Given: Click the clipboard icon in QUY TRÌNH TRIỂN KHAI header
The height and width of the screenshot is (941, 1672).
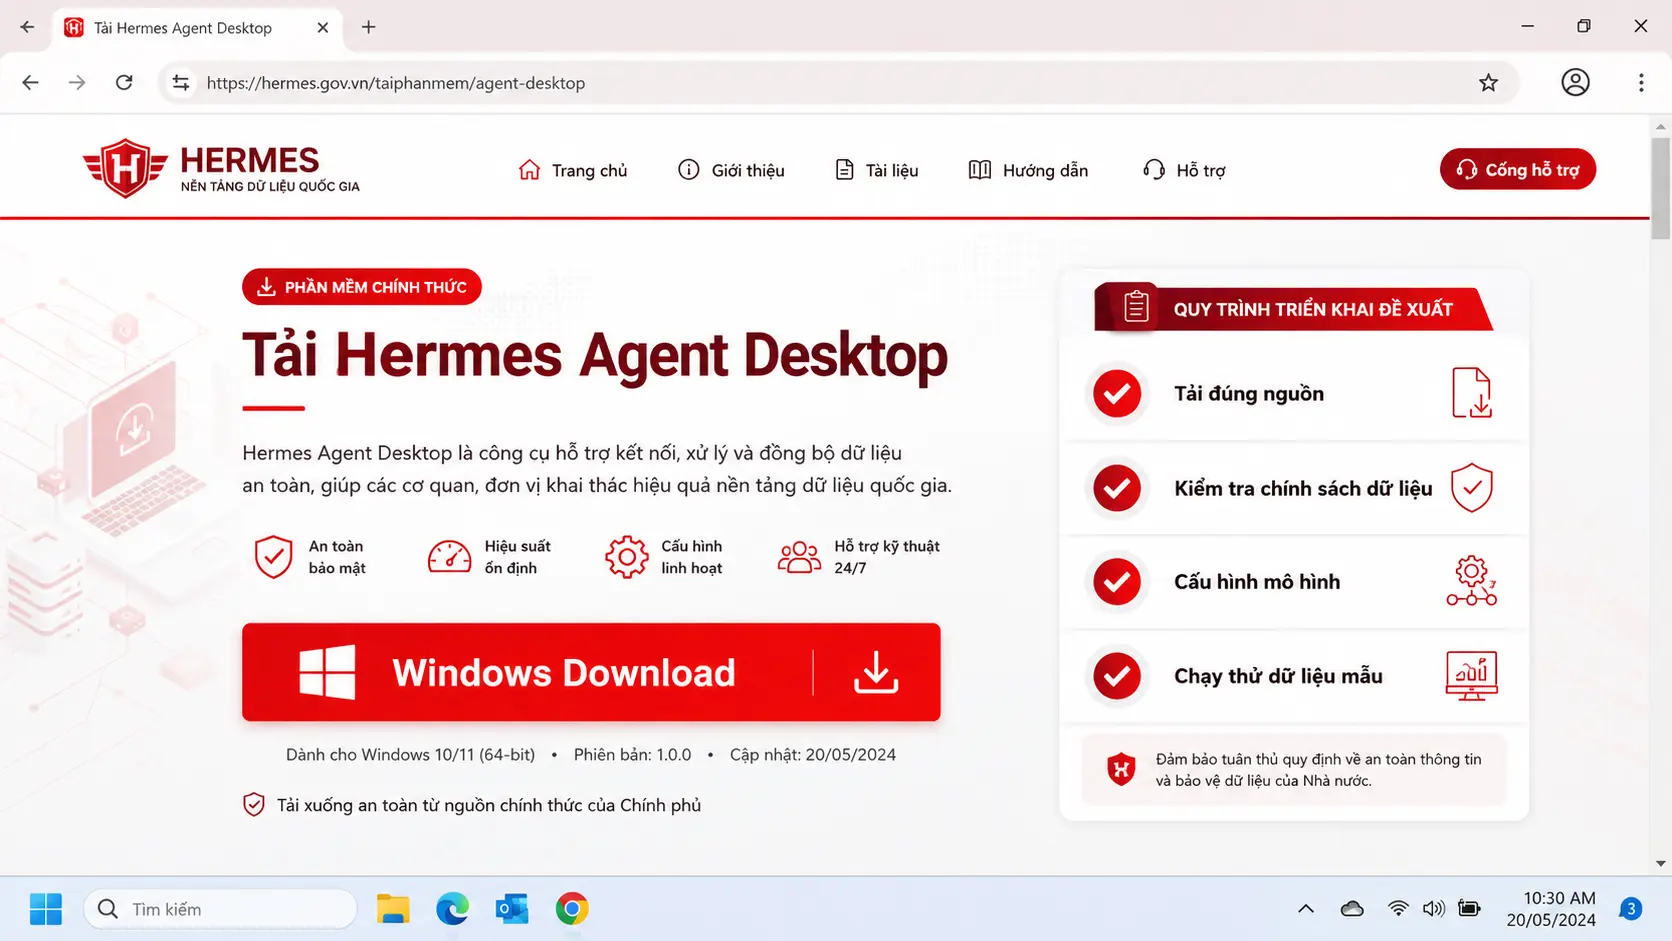Looking at the screenshot, I should (1136, 306).
